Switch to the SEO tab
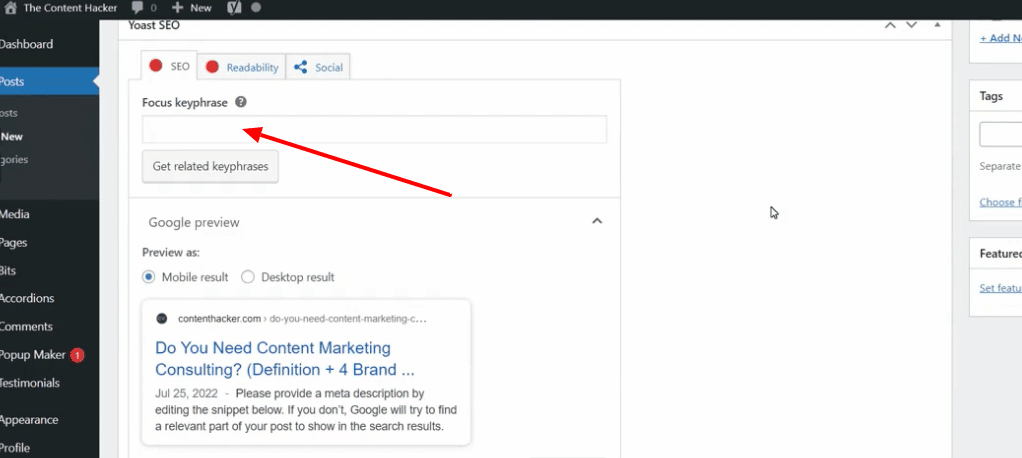This screenshot has height=458, width=1022. click(169, 66)
